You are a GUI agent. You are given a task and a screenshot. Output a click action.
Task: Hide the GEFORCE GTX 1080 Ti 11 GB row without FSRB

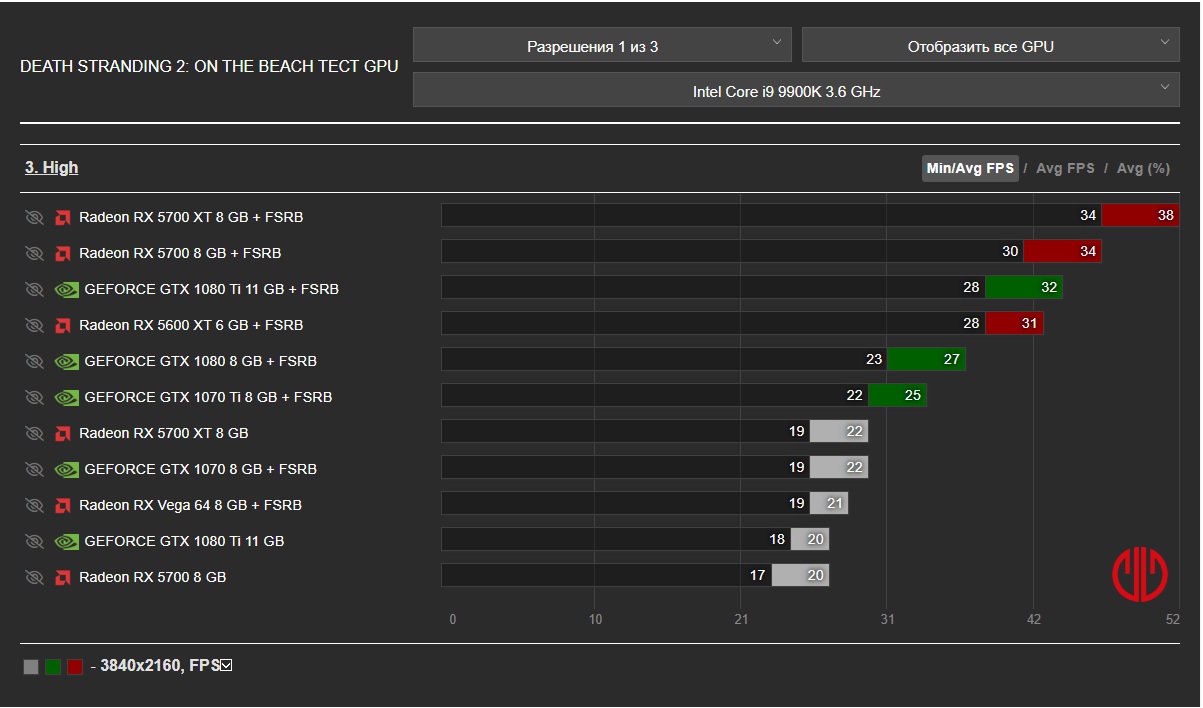click(x=35, y=541)
